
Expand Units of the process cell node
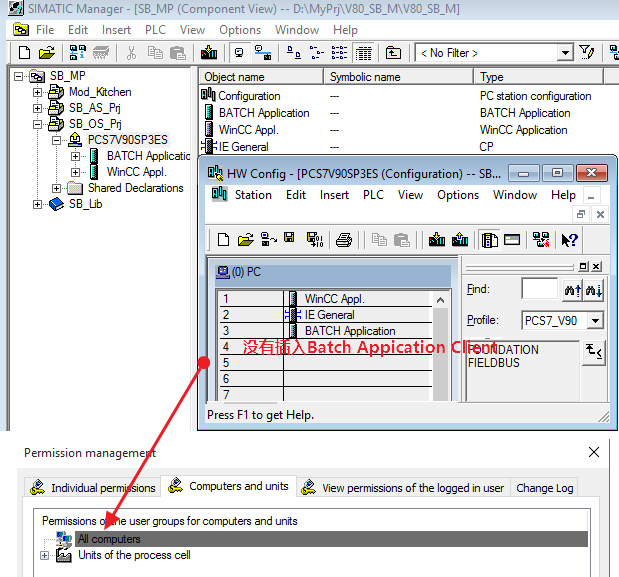(45, 555)
